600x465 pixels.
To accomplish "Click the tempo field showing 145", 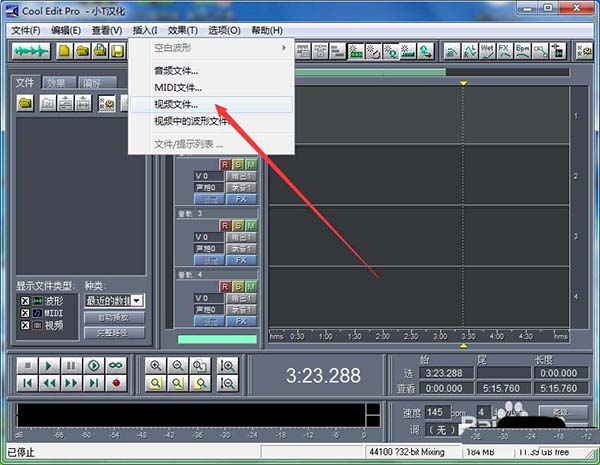I will [437, 413].
